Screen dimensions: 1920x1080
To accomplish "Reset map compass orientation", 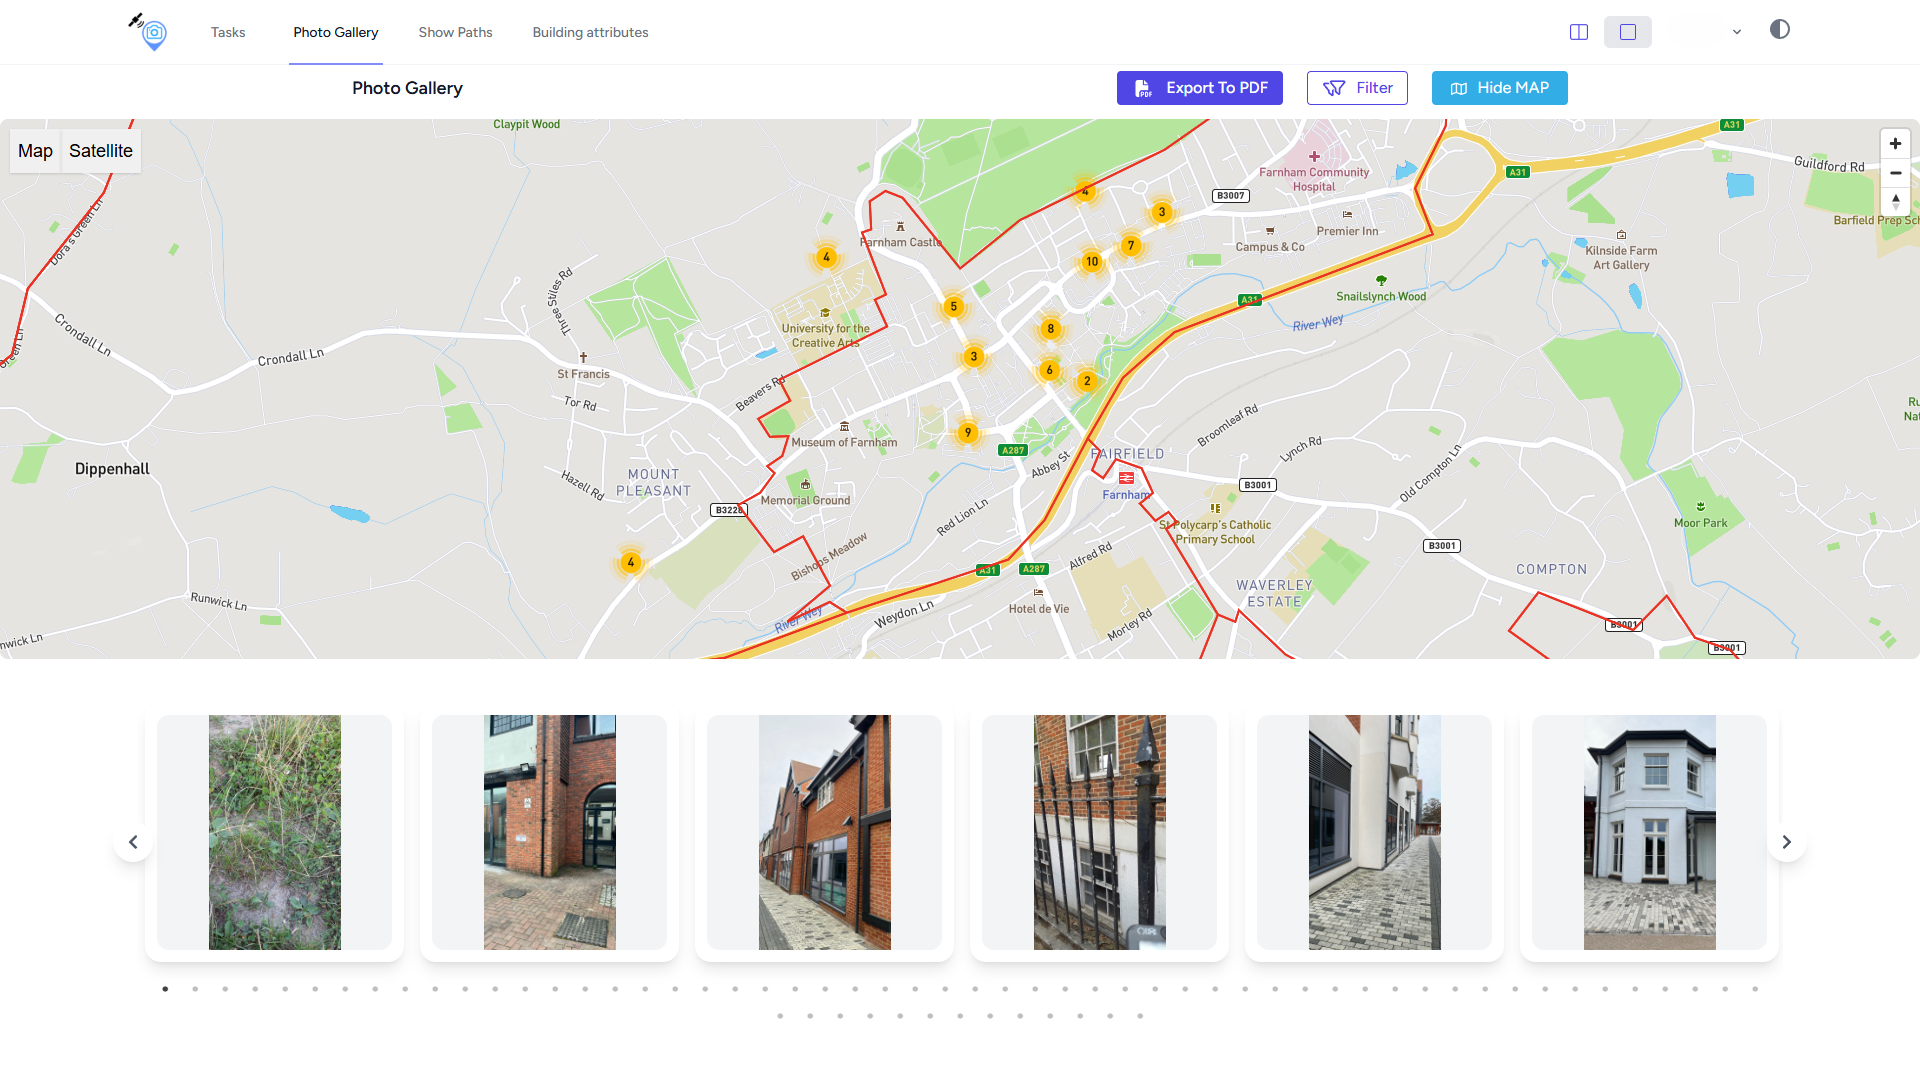I will pyautogui.click(x=1895, y=201).
